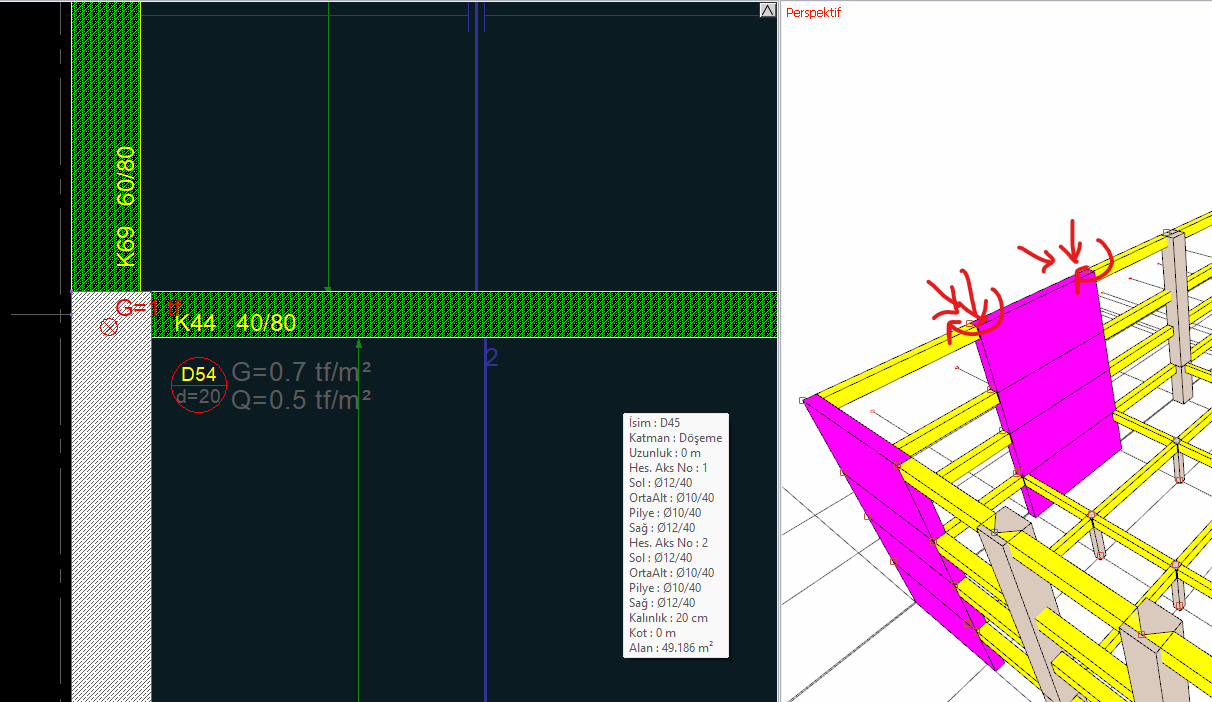1212x702 pixels.
Task: Select the white hatched column at the beam junction
Action: (x=111, y=500)
